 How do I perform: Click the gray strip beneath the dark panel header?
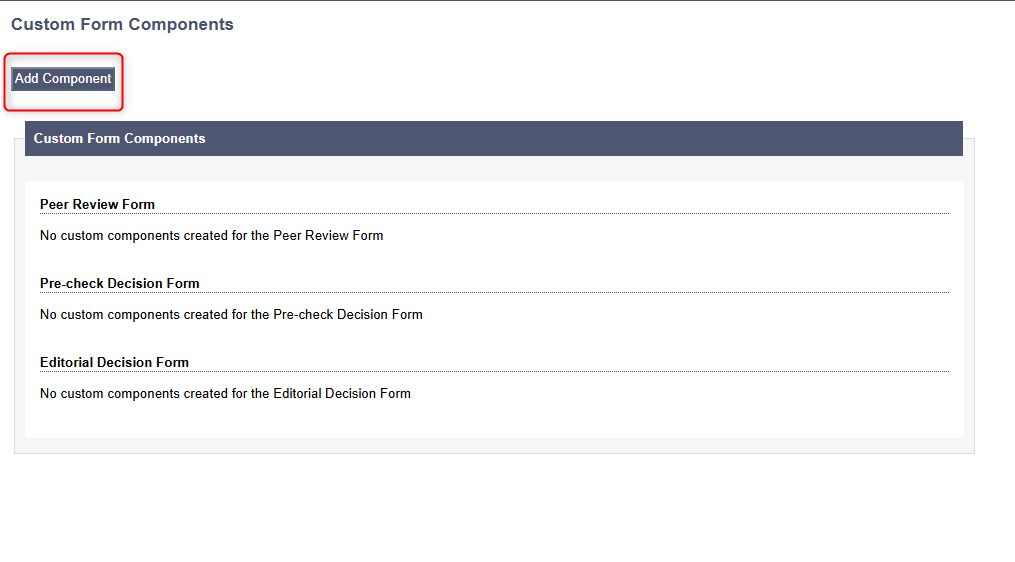pyautogui.click(x=500, y=168)
